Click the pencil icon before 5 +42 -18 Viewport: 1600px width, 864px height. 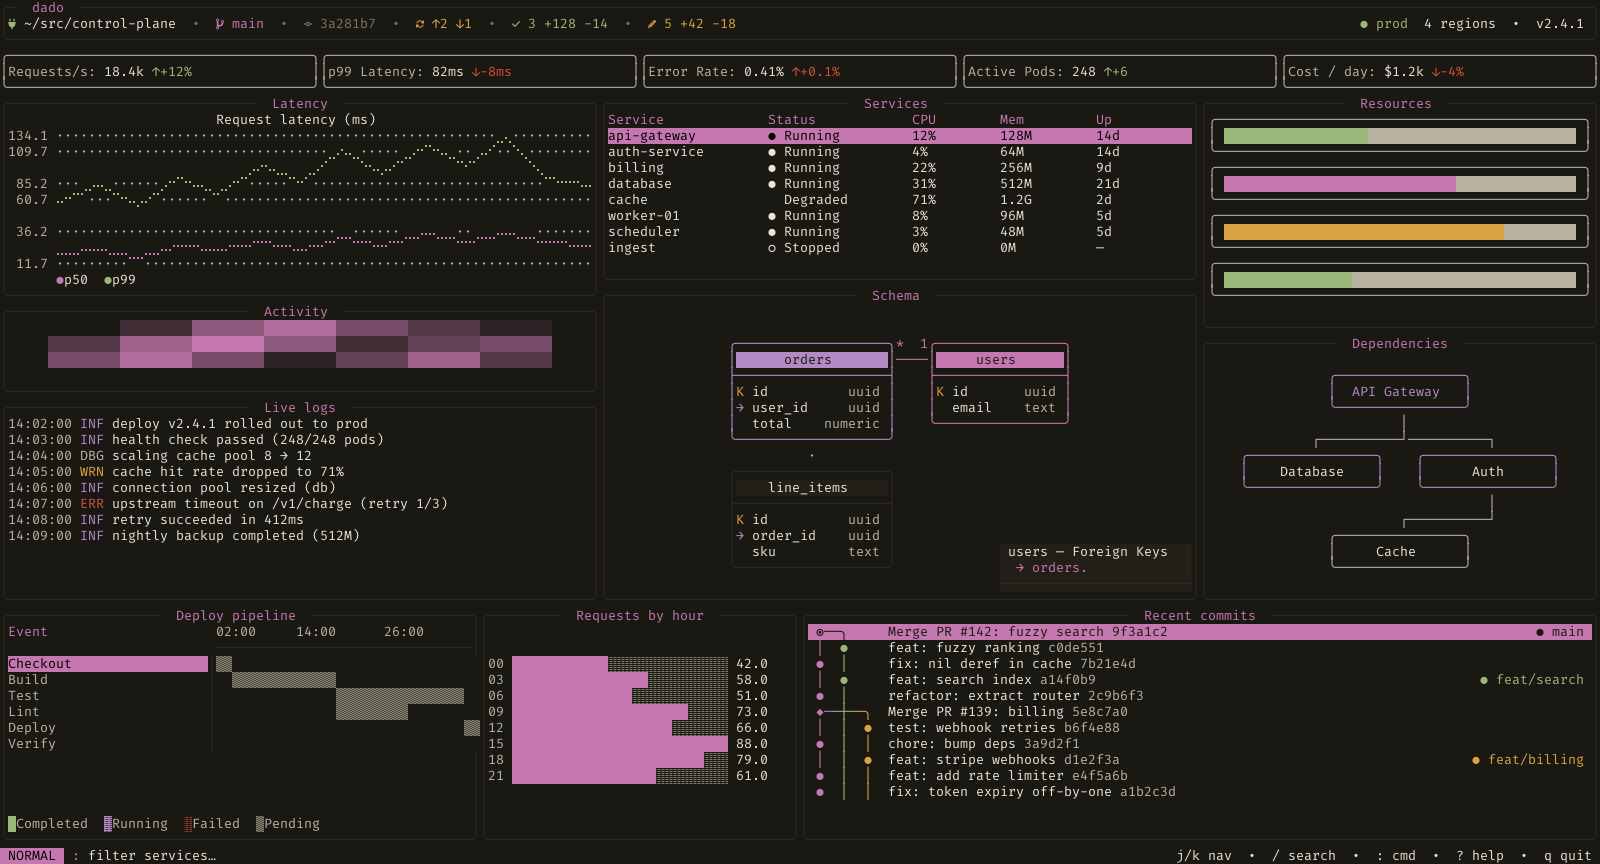[x=652, y=24]
